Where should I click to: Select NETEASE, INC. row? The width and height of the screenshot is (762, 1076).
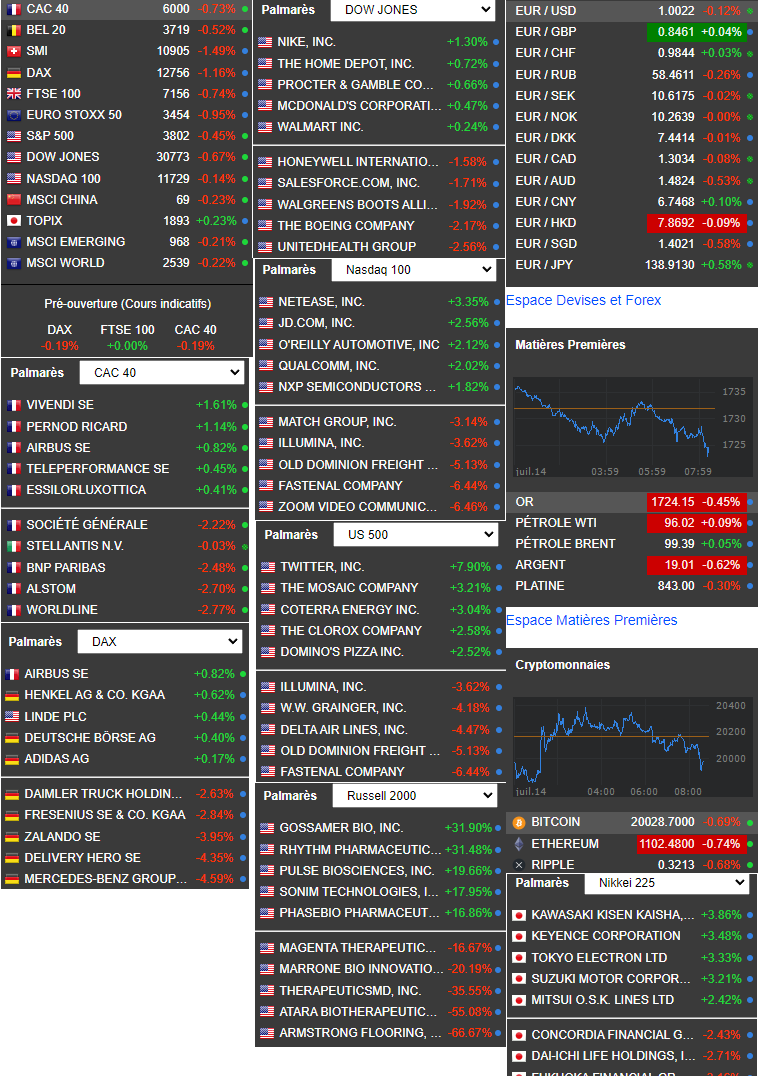click(379, 302)
